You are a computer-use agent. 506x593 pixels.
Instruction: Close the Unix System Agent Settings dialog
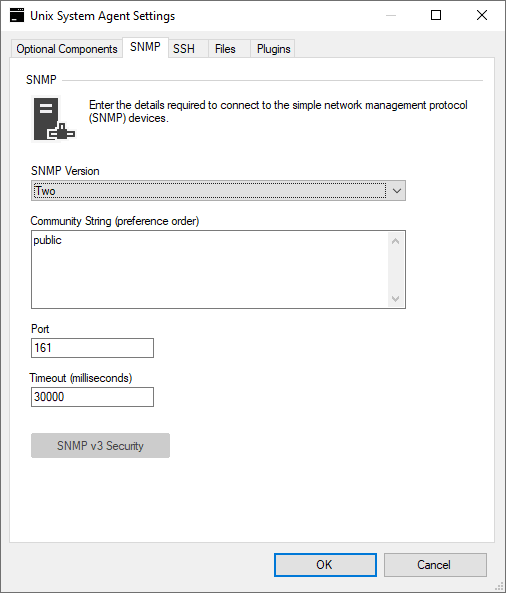tap(482, 16)
